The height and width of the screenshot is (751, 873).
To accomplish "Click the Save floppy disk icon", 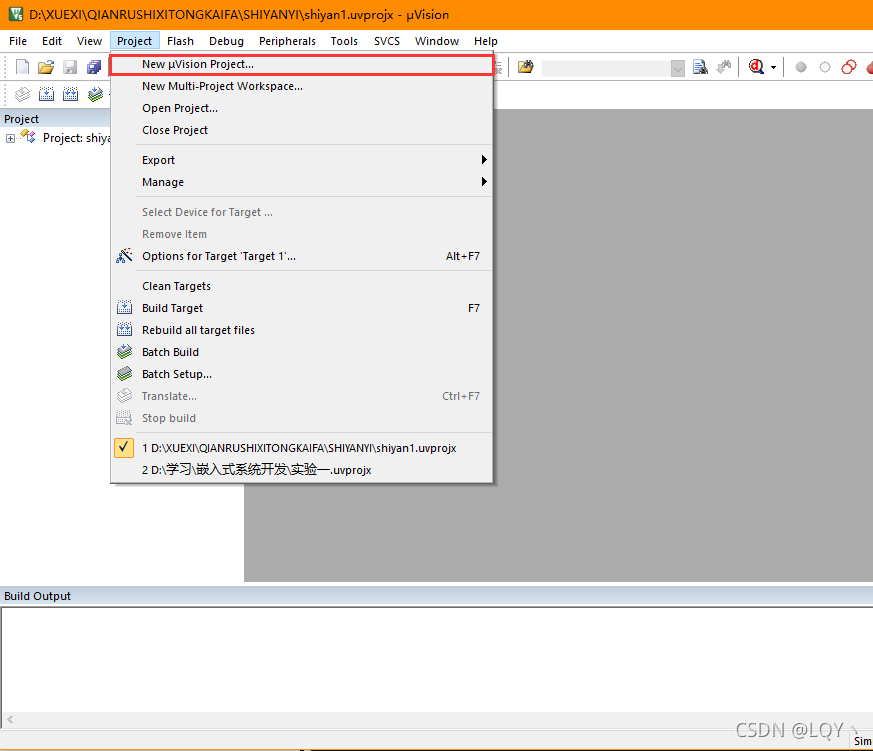I will coord(70,67).
